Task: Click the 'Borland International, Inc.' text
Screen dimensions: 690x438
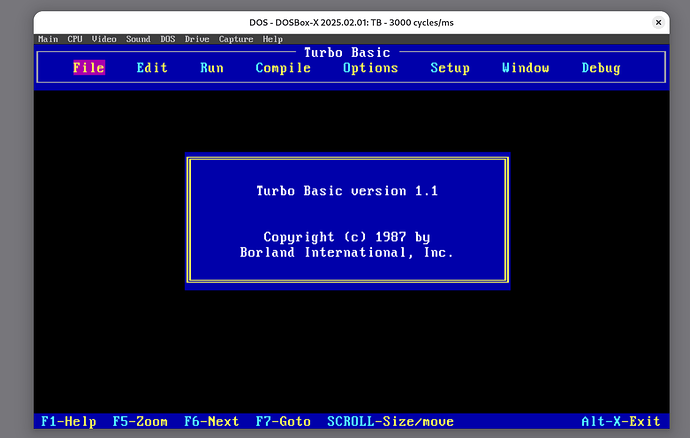Action: pyautogui.click(x=347, y=253)
